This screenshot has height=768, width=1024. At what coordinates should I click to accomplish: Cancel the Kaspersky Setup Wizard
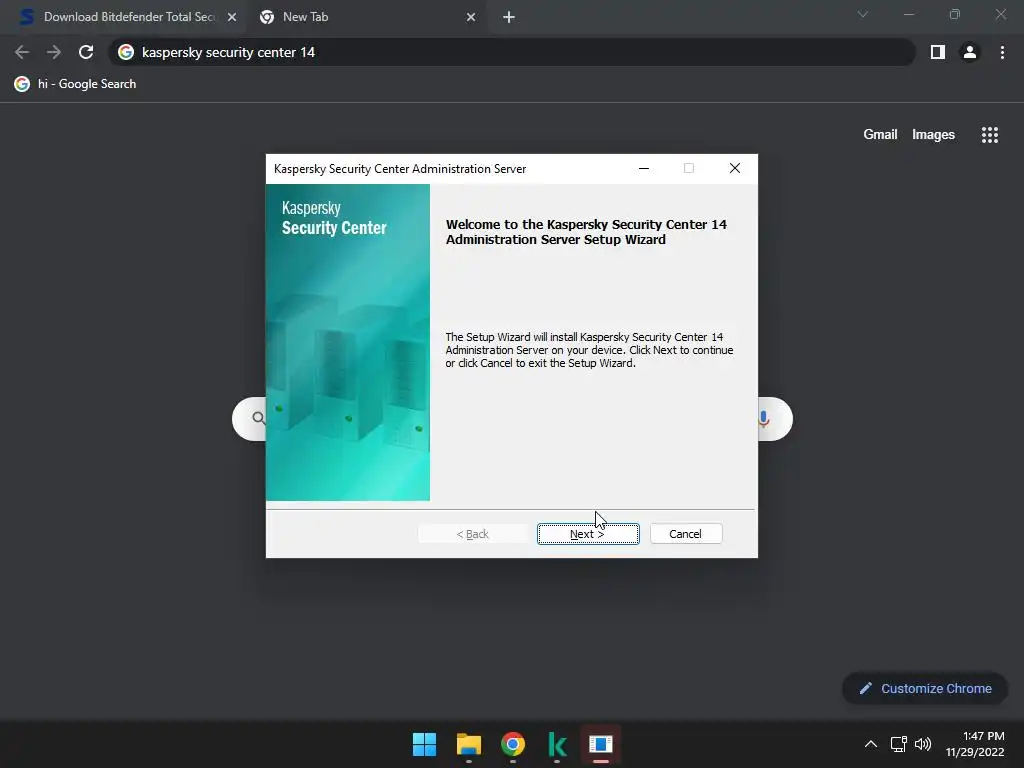tap(686, 534)
